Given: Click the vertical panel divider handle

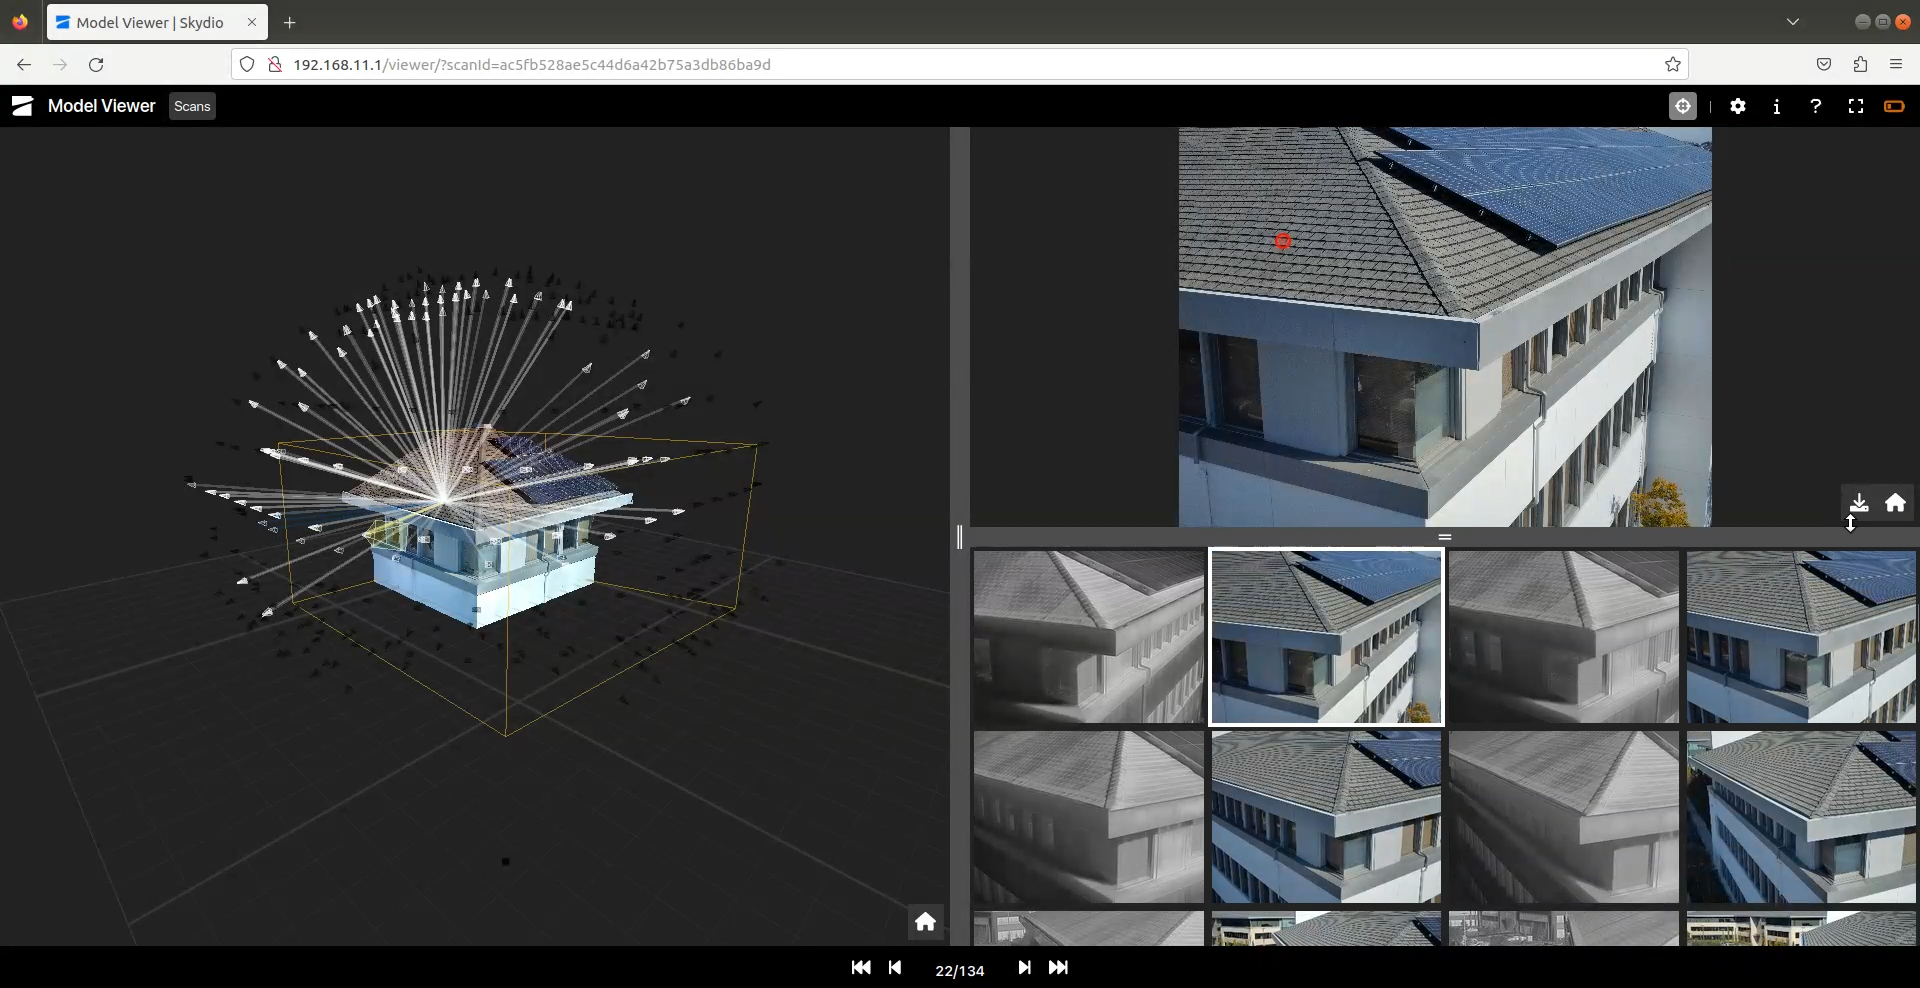Looking at the screenshot, I should pos(959,537).
